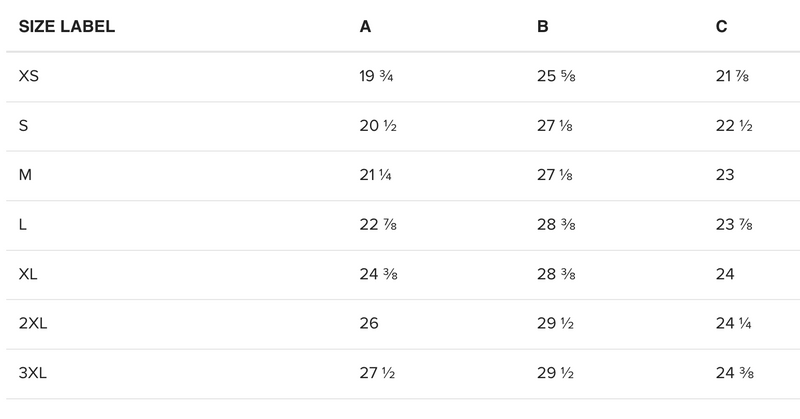
Task: Click XS measurement A value 19 ¾
Action: 376,77
